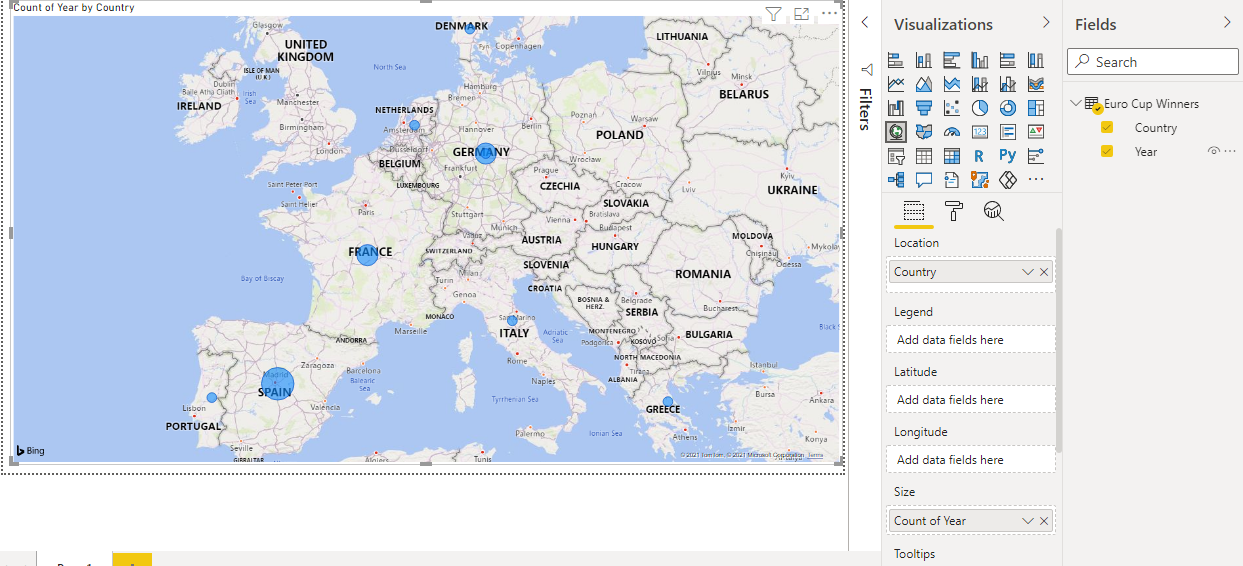Switch to the Analytics magnifier tab

coord(993,211)
